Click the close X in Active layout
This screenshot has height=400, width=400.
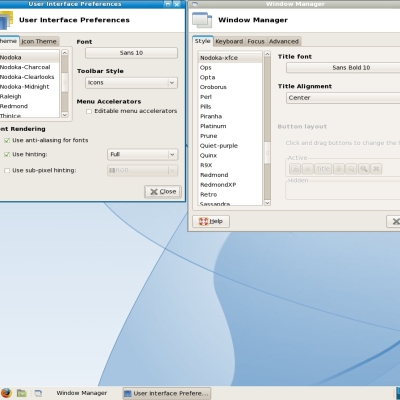coord(376,169)
